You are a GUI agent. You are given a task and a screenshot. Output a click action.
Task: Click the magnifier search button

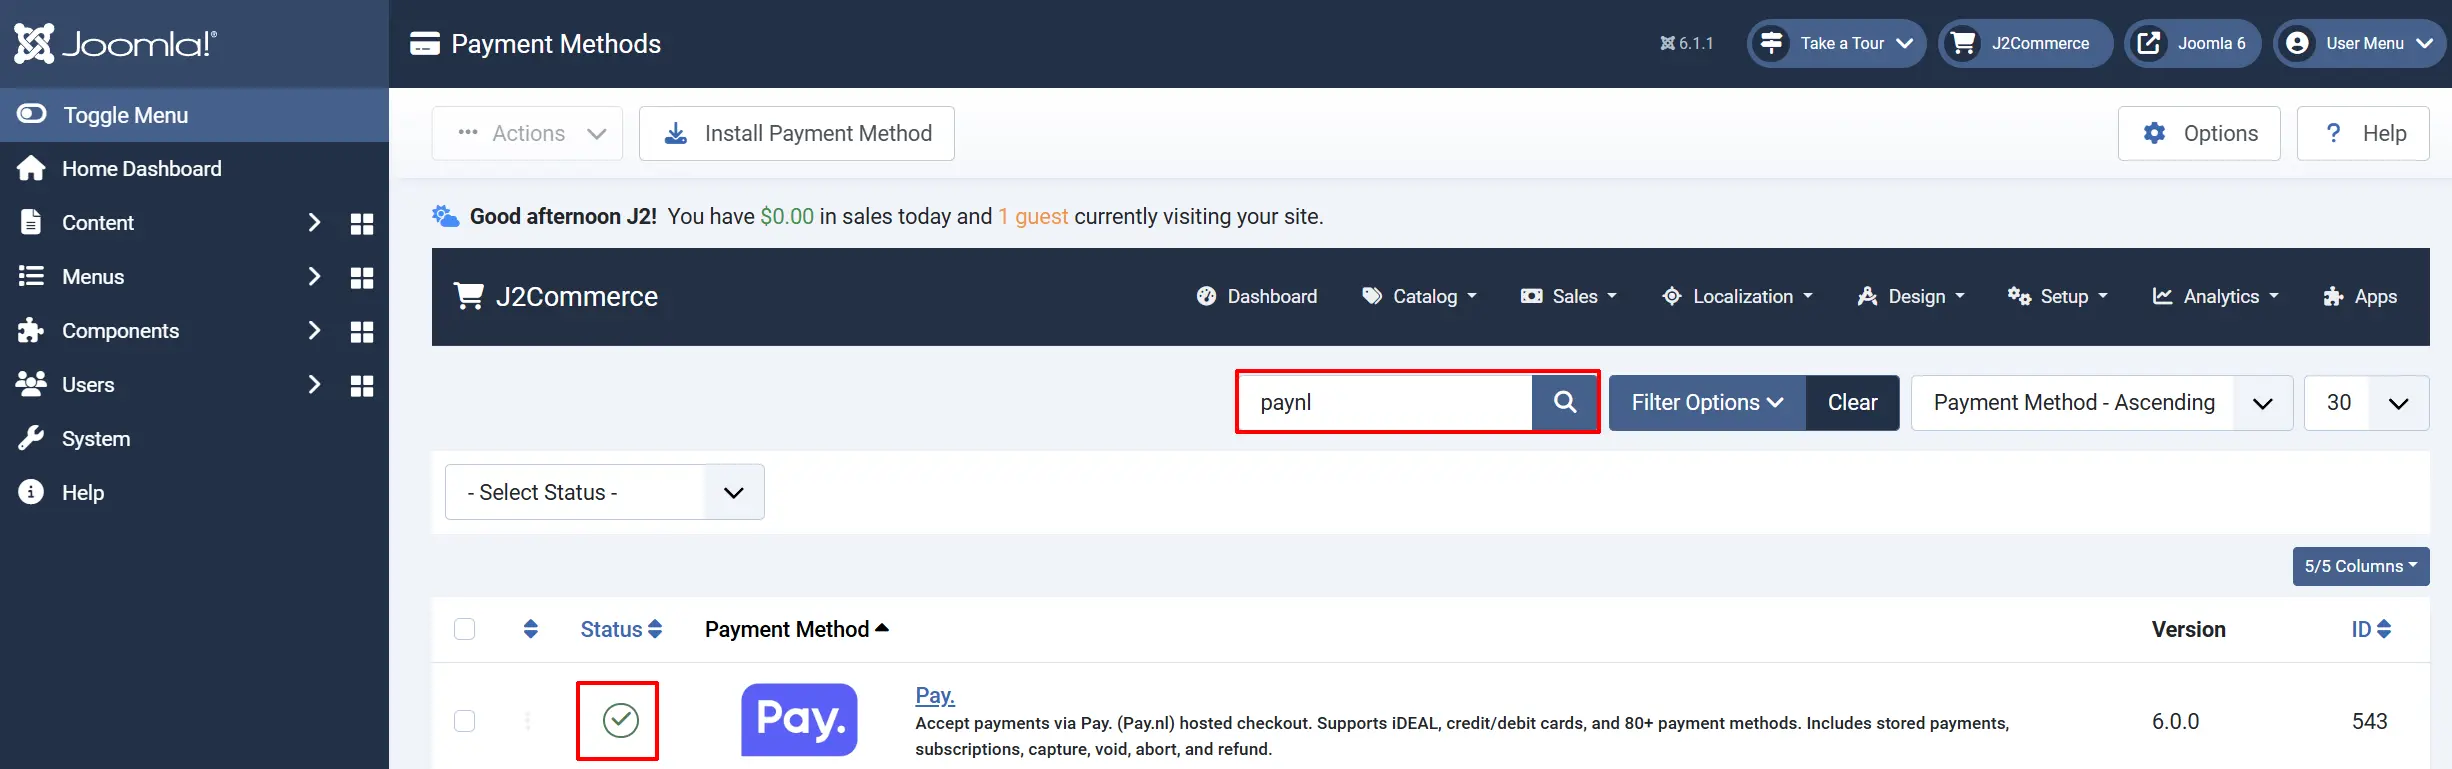click(x=1565, y=402)
